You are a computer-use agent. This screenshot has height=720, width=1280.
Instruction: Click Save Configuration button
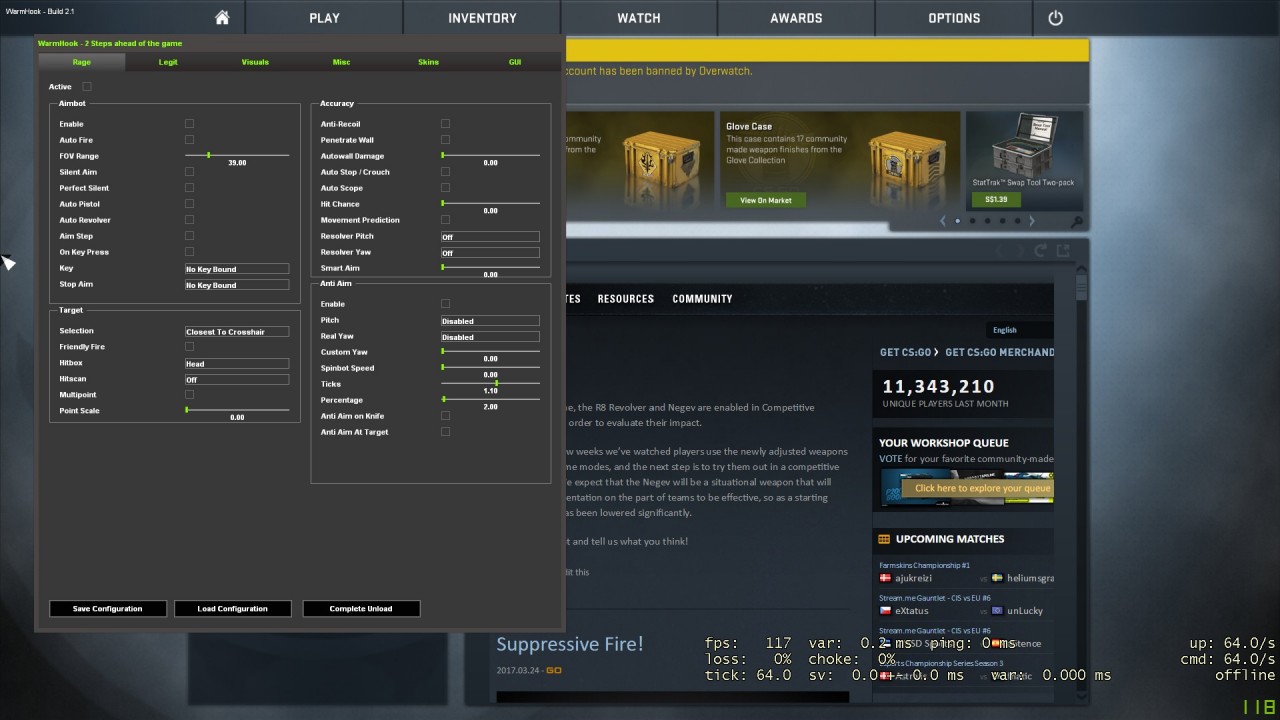108,608
